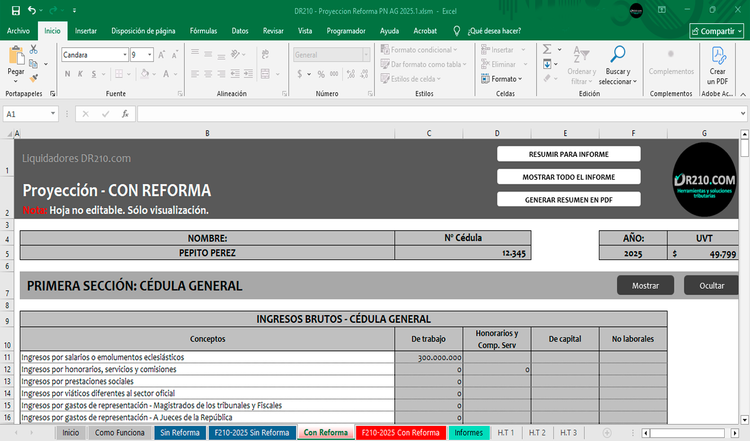Click the AutoSum sigma icon
The image size is (750, 441).
coord(548,48)
